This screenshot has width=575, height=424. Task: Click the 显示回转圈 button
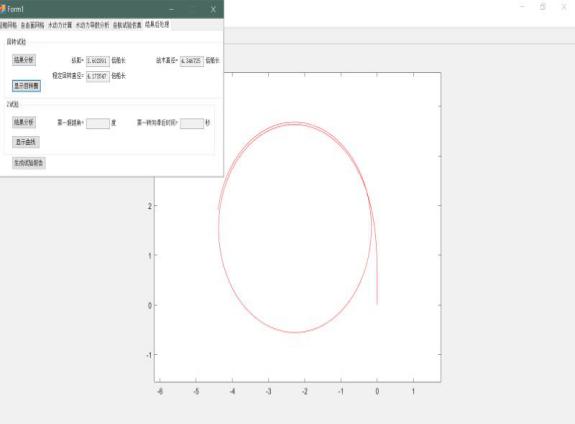point(26,86)
